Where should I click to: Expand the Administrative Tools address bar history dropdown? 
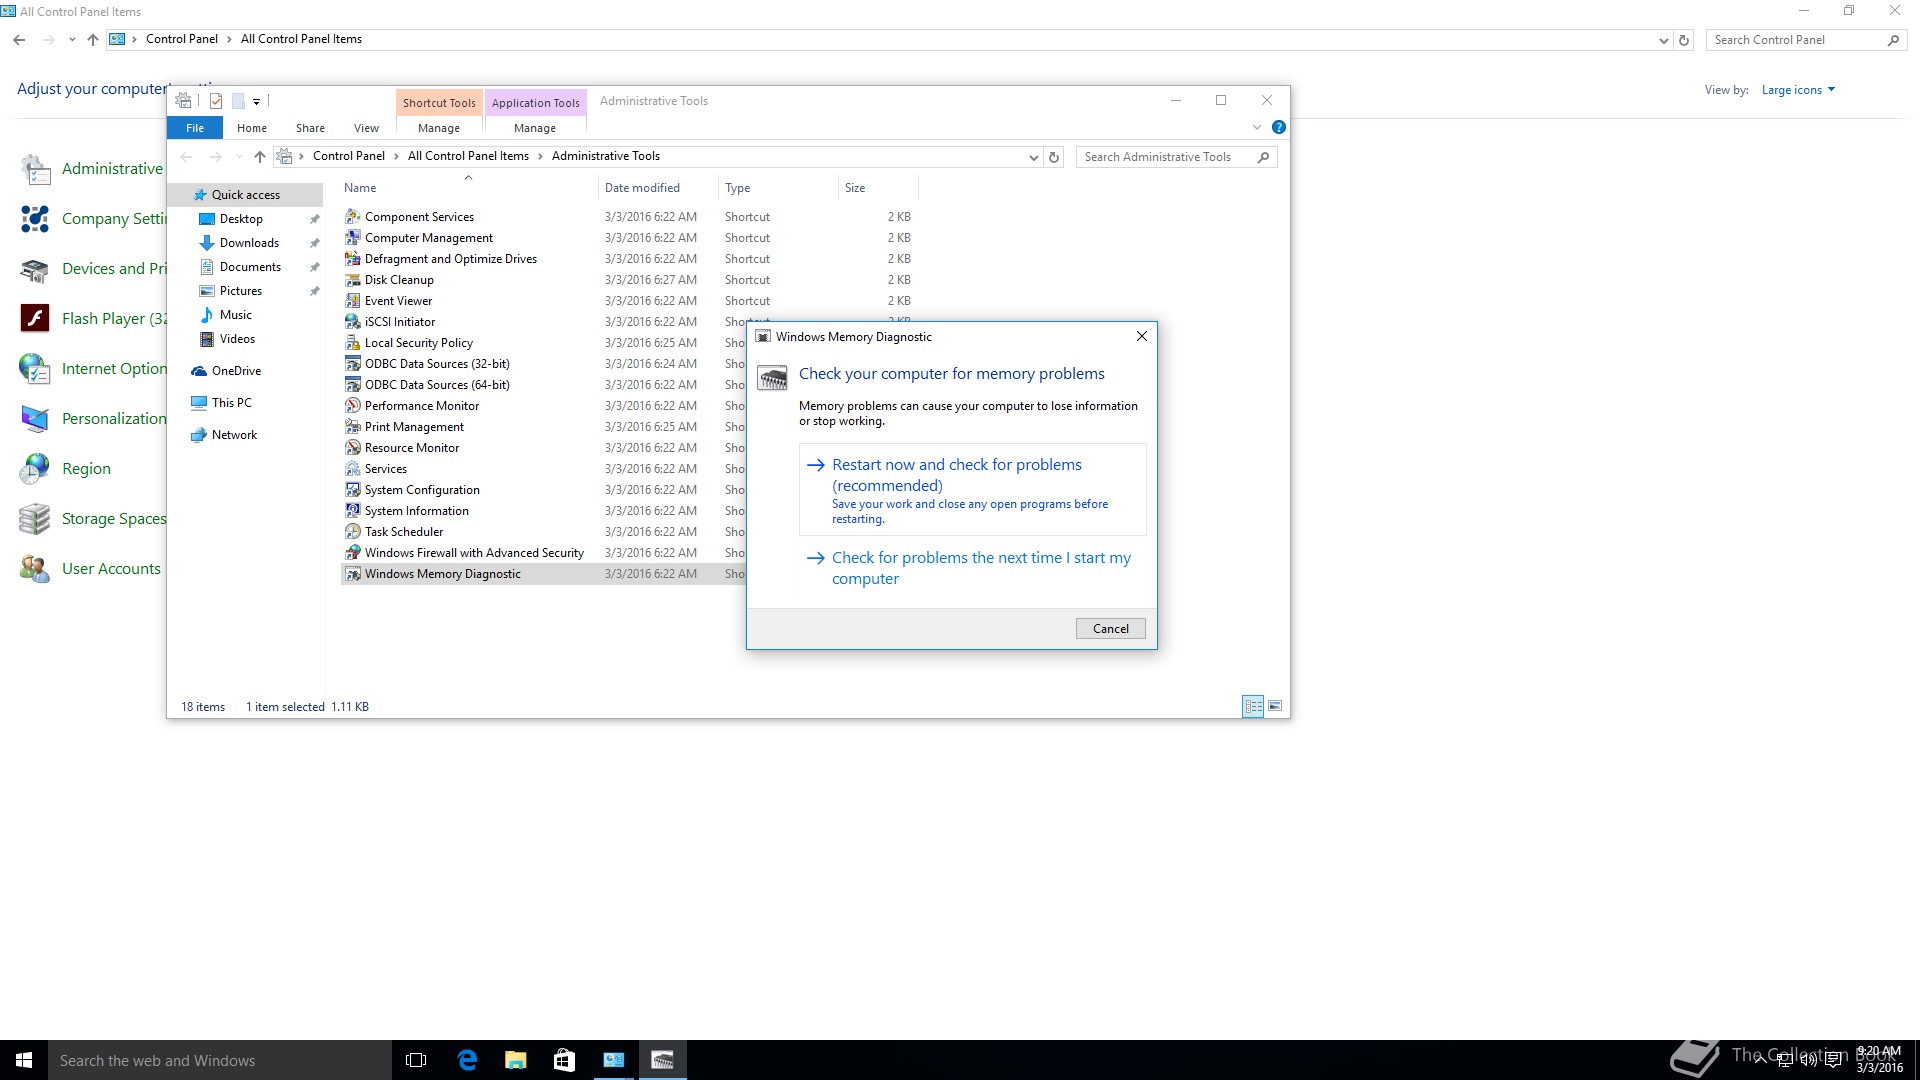1033,157
